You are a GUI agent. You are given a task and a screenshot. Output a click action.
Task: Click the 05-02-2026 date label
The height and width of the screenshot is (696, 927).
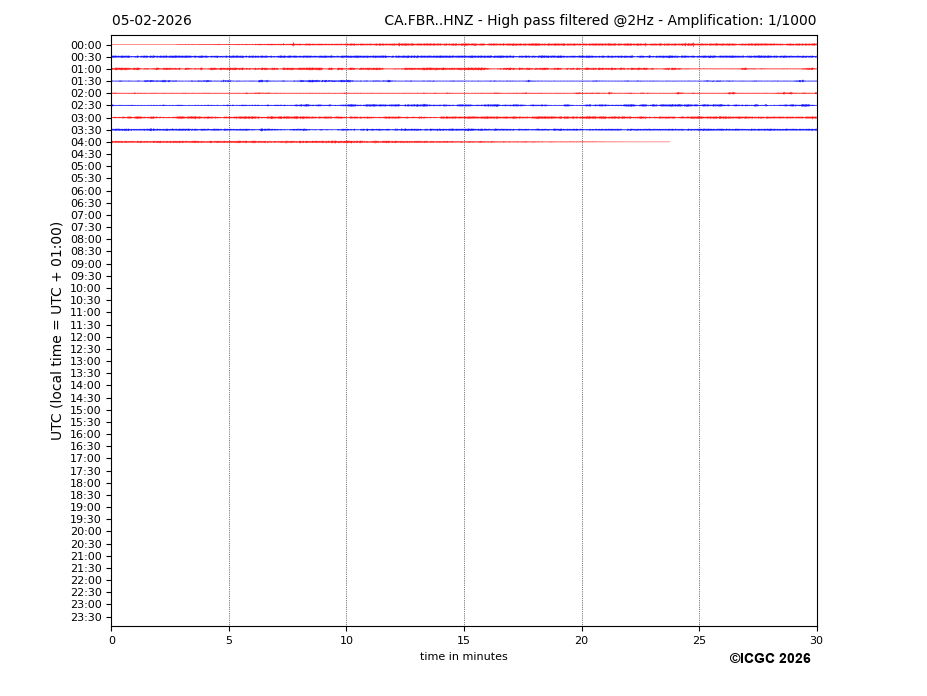151,21
